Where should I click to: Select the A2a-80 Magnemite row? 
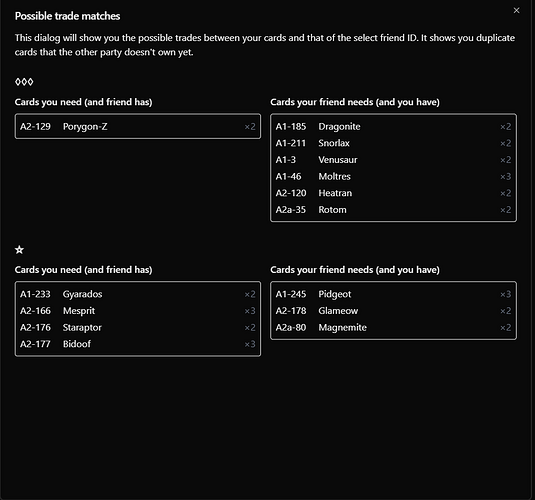pyautogui.click(x=393, y=328)
